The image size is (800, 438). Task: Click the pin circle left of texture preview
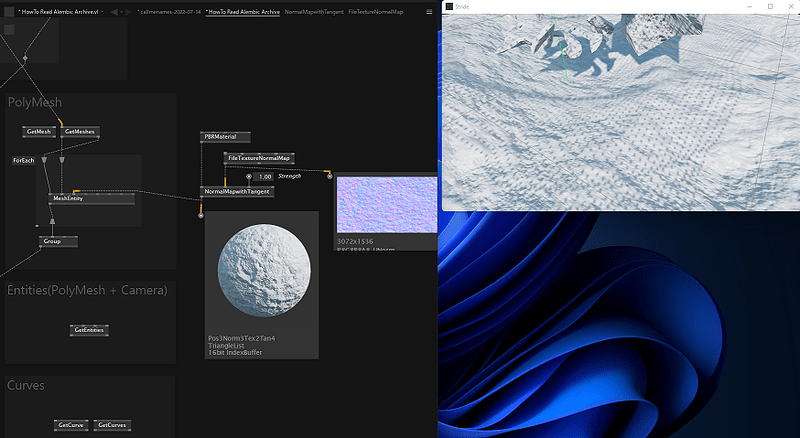[x=330, y=176]
